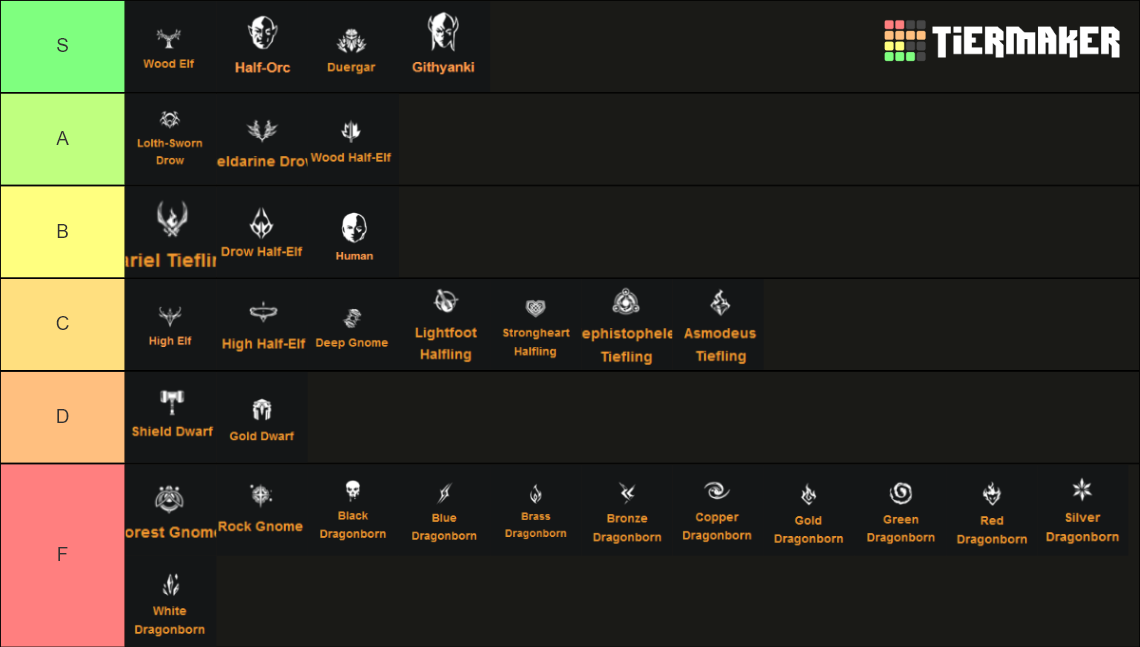Select the Gold Dwarf helmet icon
Screen dimensions: 1140x647
[262, 409]
